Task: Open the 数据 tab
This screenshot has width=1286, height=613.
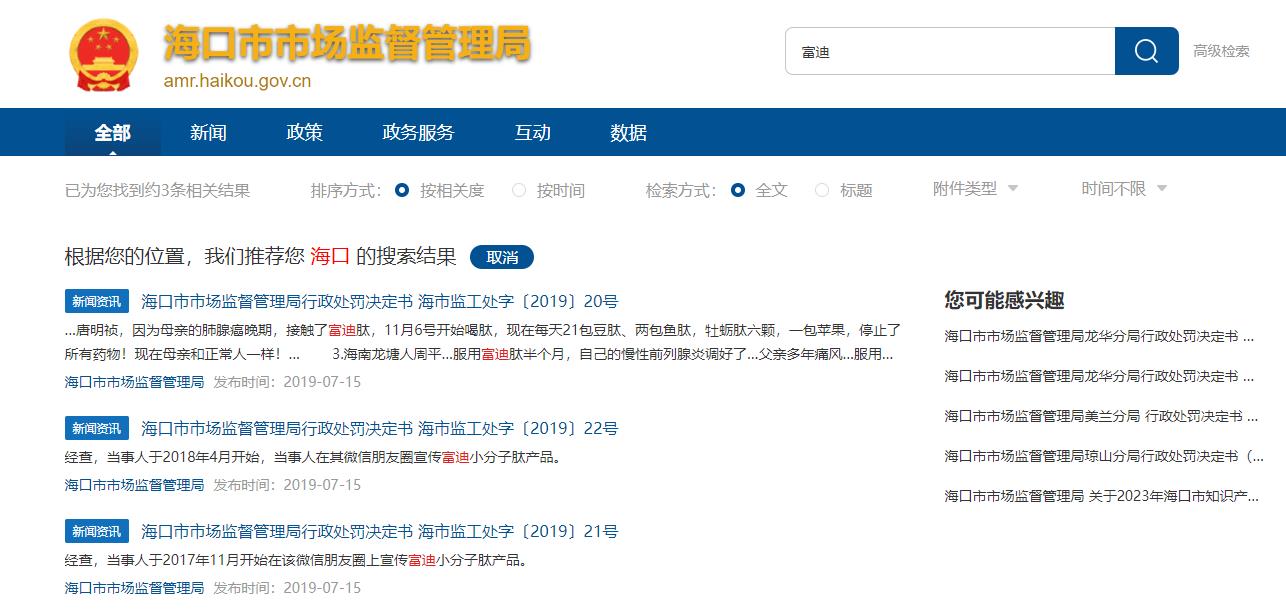Action: pyautogui.click(x=628, y=133)
